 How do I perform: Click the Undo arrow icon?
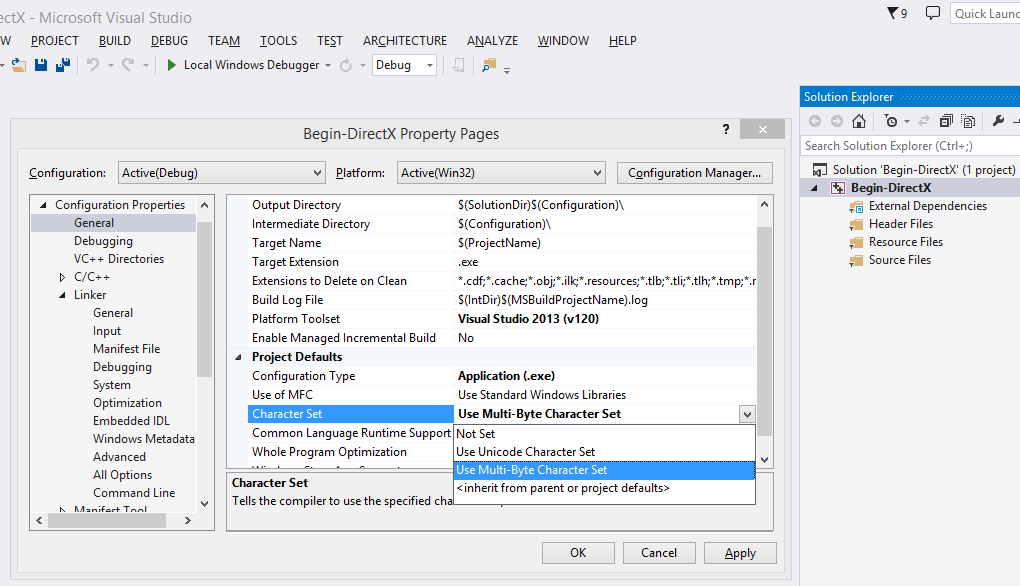(x=94, y=64)
